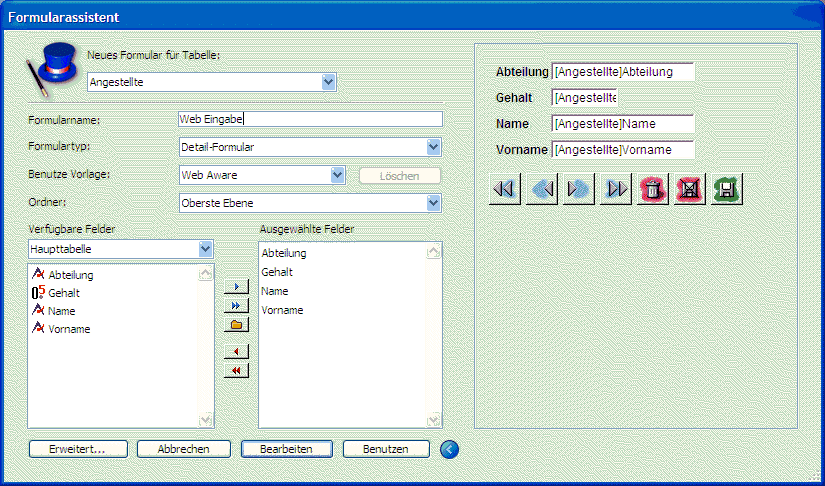Click the next record arrow button
This screenshot has width=825, height=486.
pos(579,188)
